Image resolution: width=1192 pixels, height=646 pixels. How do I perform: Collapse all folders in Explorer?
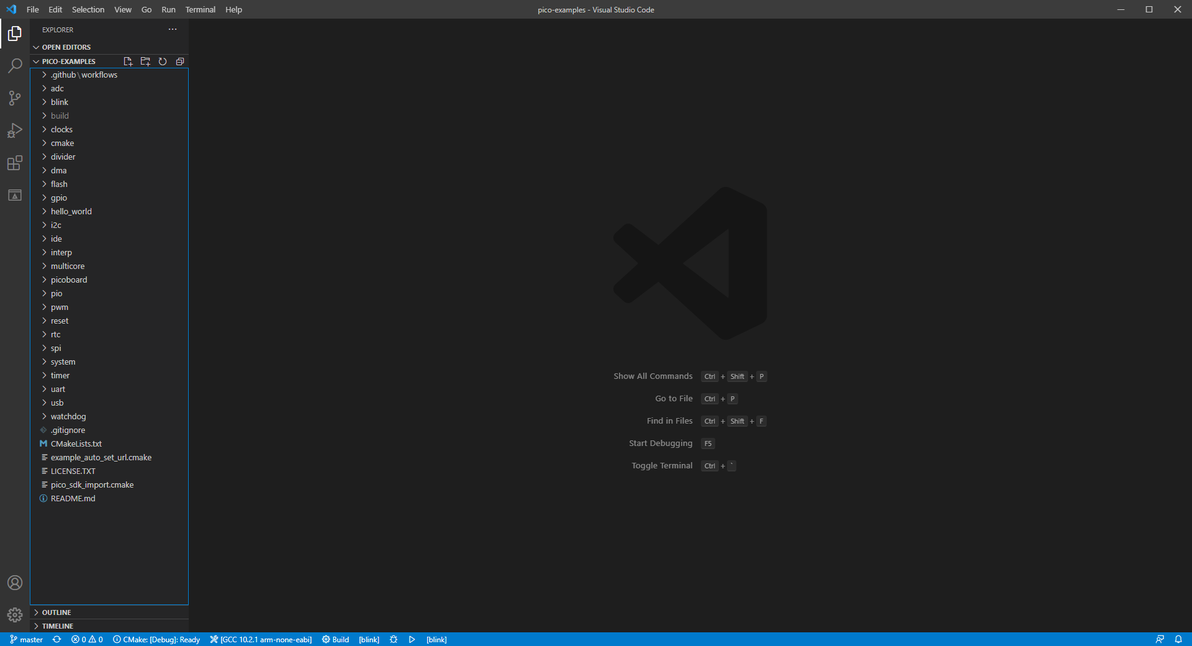tap(180, 62)
